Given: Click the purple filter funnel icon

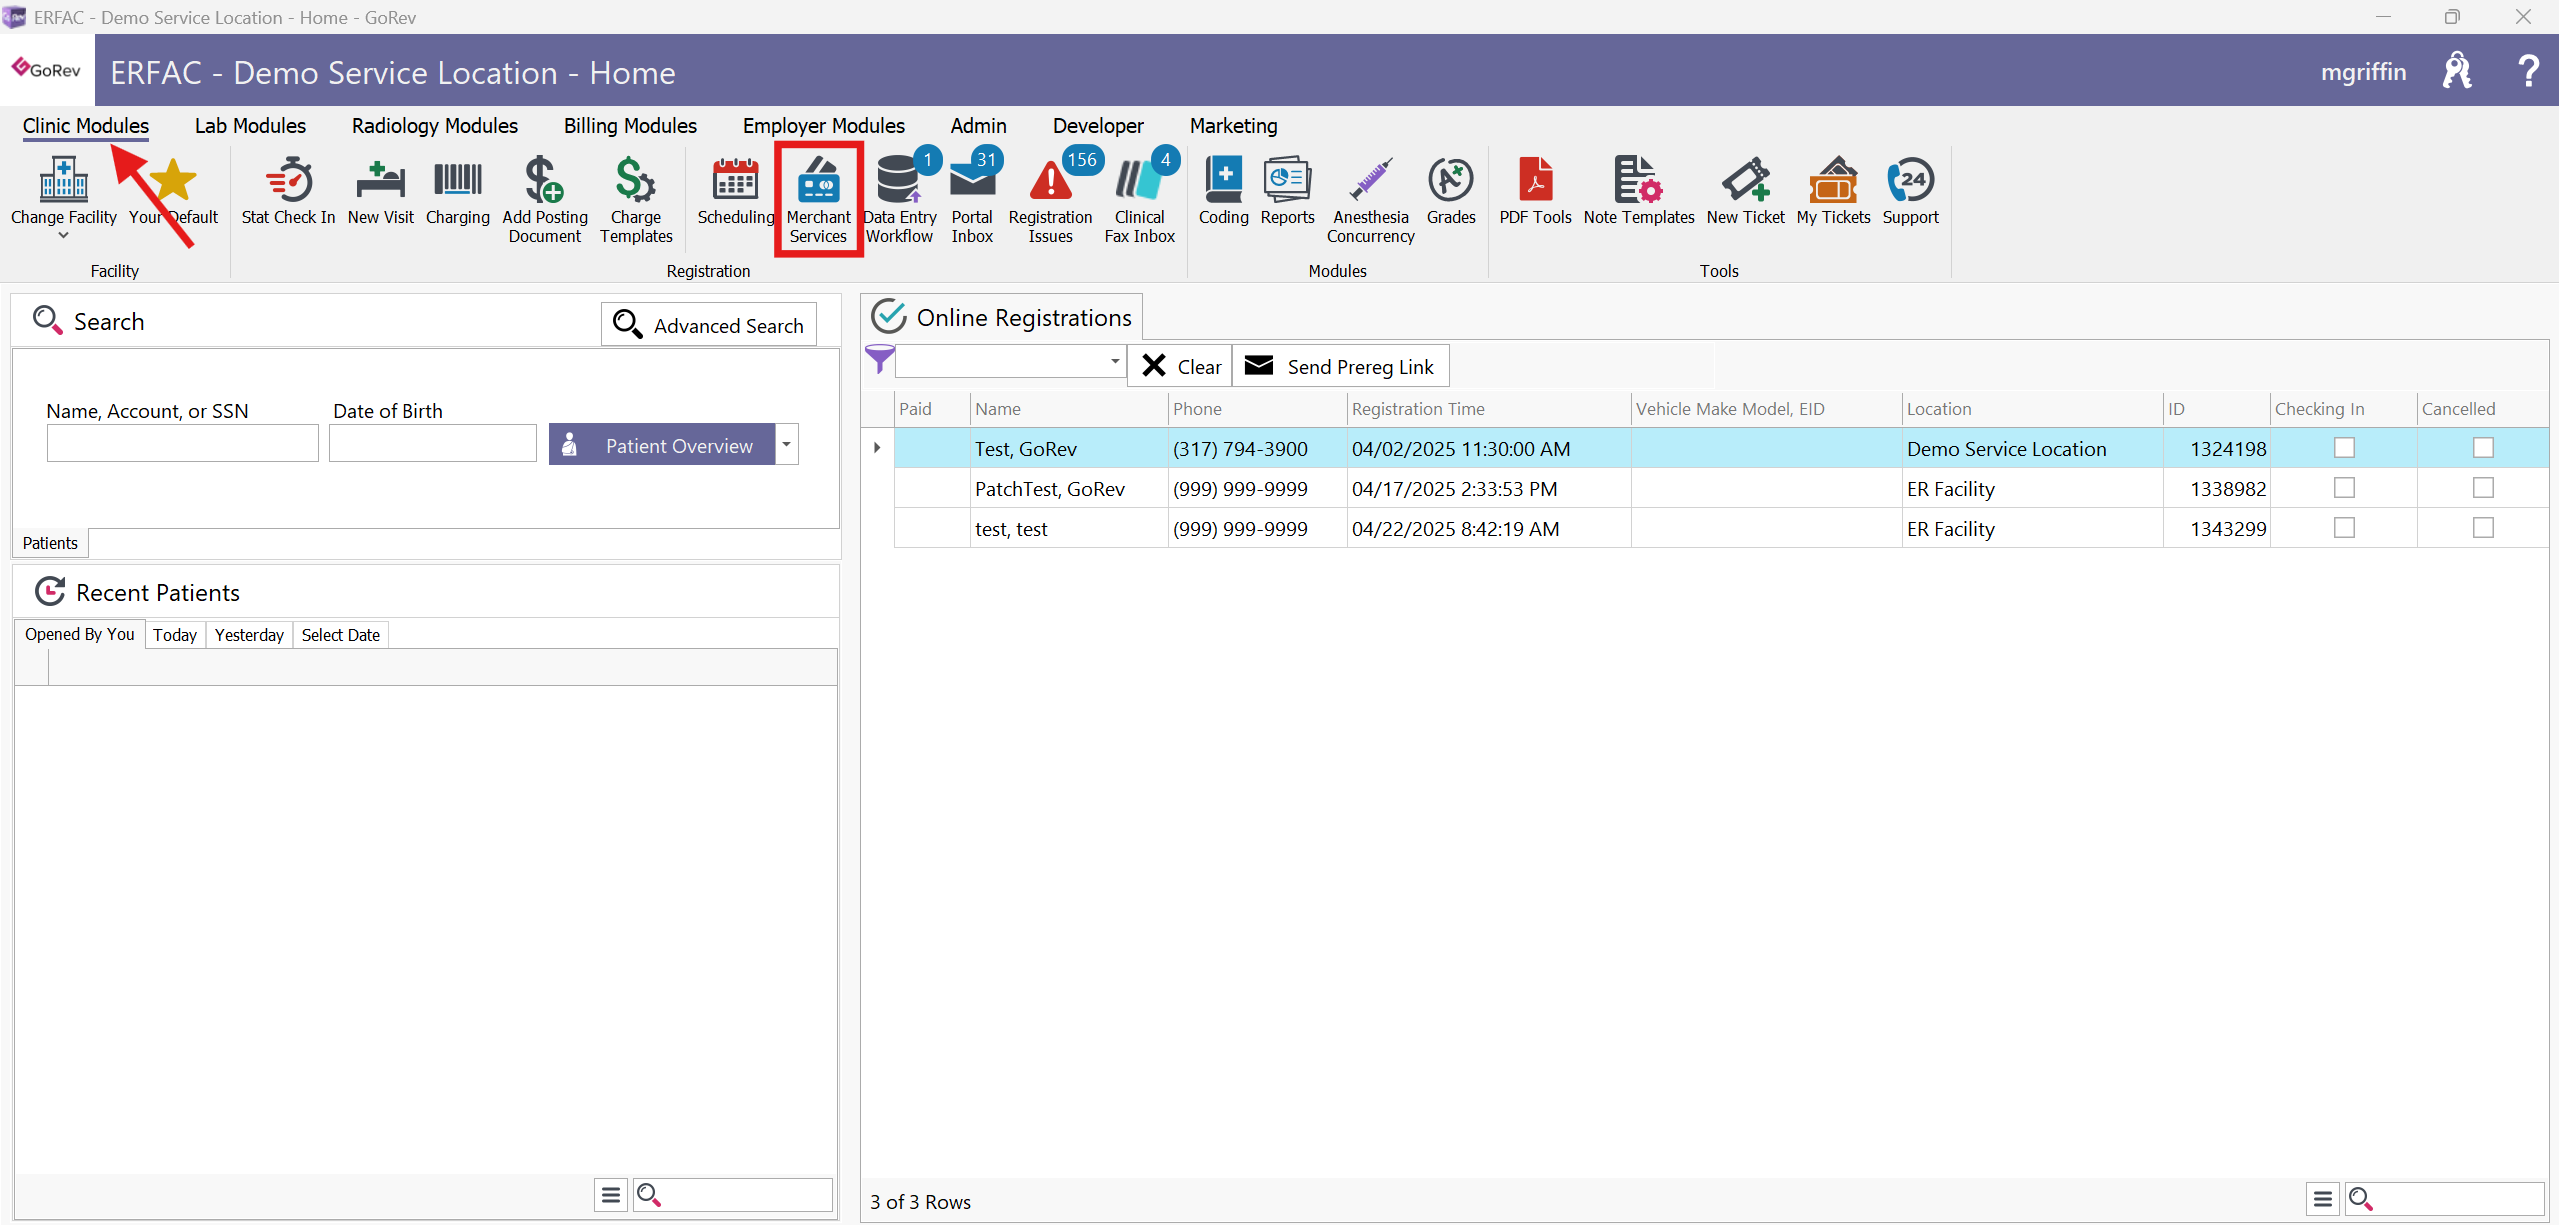Looking at the screenshot, I should (x=879, y=360).
